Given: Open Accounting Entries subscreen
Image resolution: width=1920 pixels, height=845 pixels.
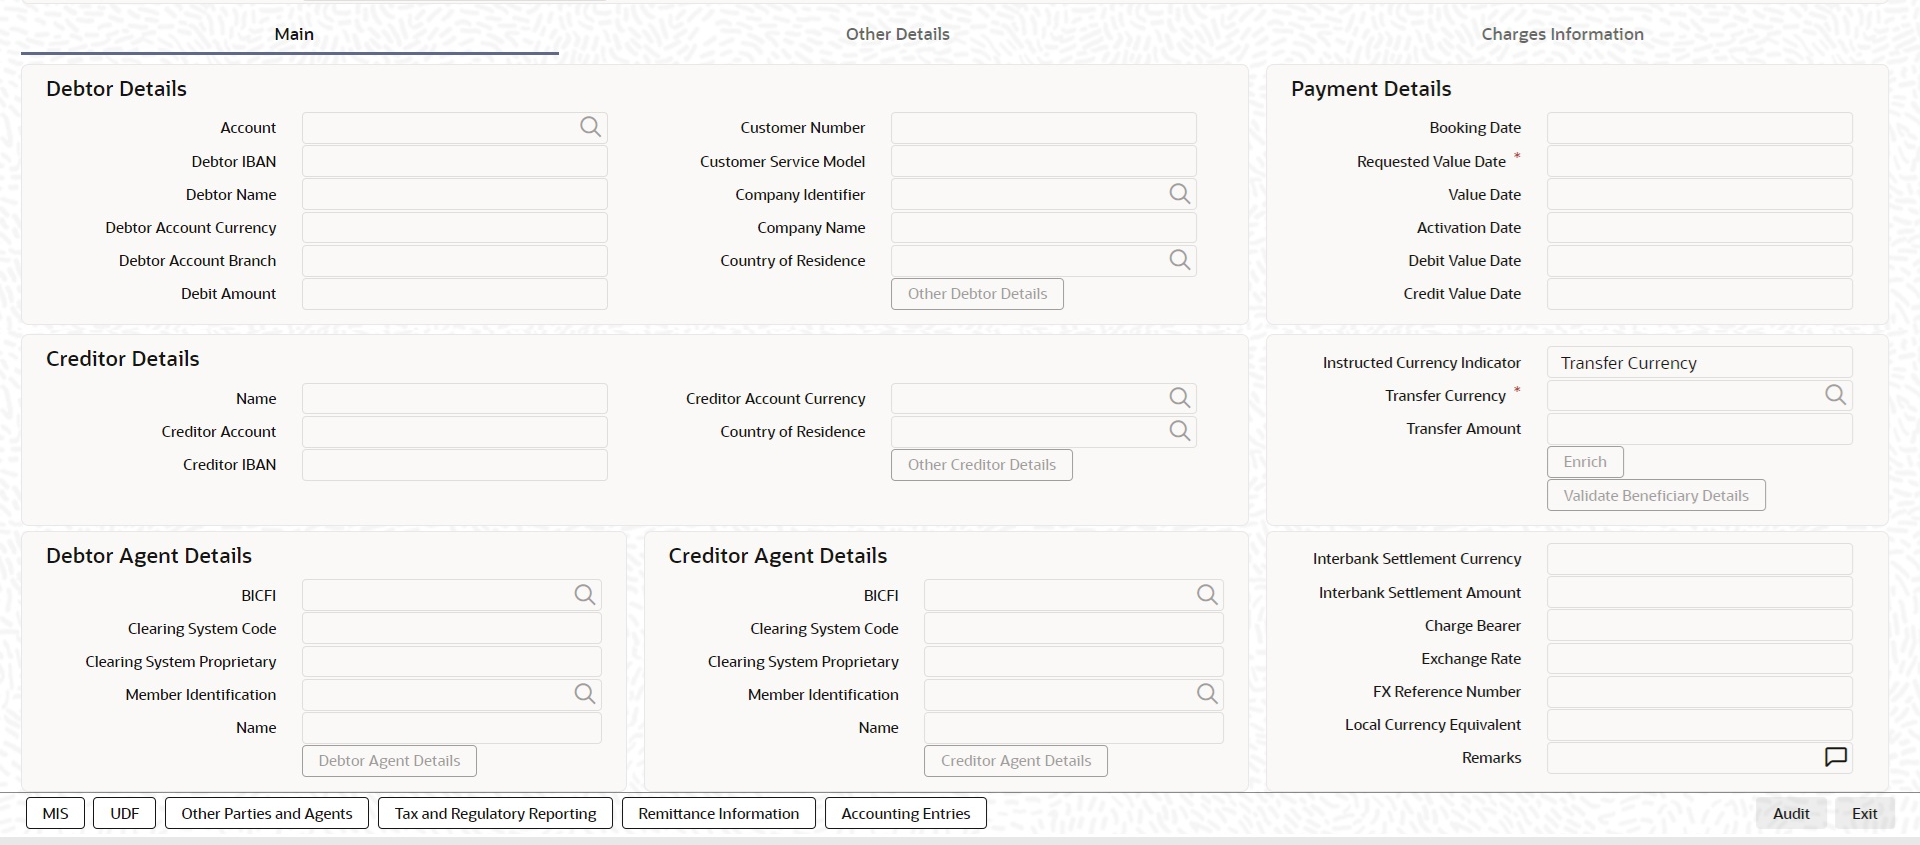Looking at the screenshot, I should click(905, 814).
